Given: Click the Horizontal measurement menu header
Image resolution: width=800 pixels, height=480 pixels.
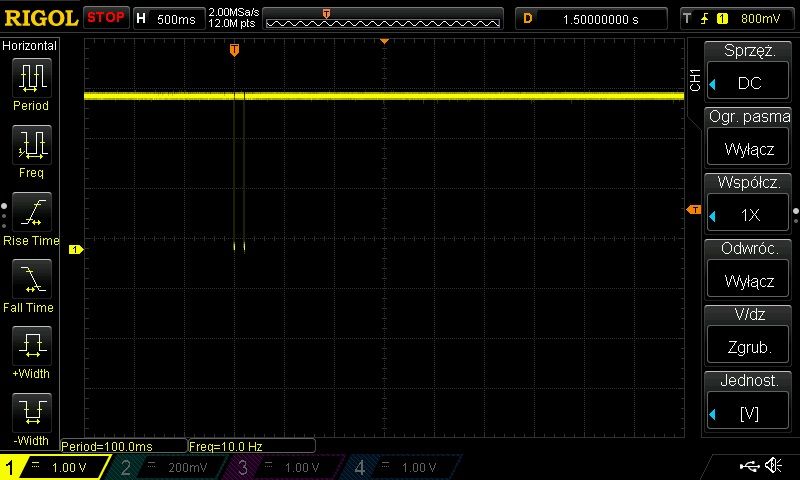Looking at the screenshot, I should [x=30, y=45].
